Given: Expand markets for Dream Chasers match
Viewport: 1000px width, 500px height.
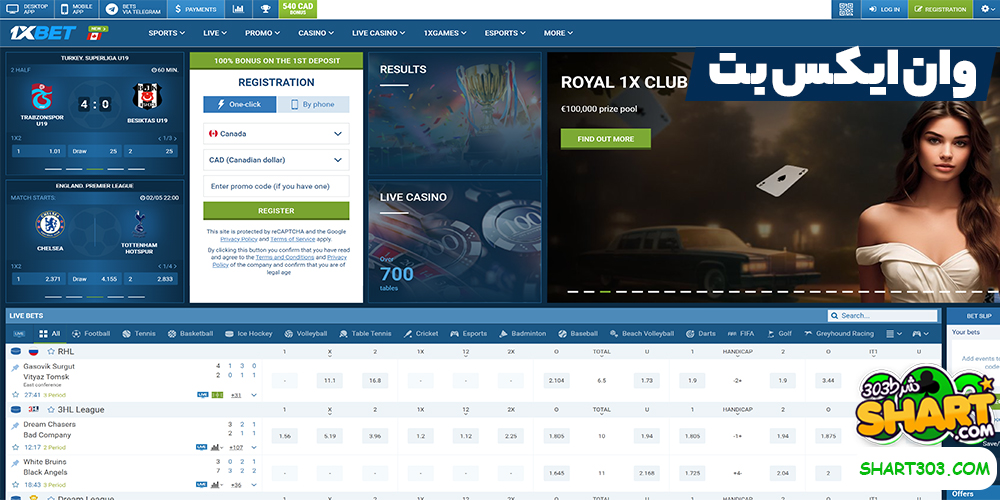Looking at the screenshot, I should pos(254,447).
